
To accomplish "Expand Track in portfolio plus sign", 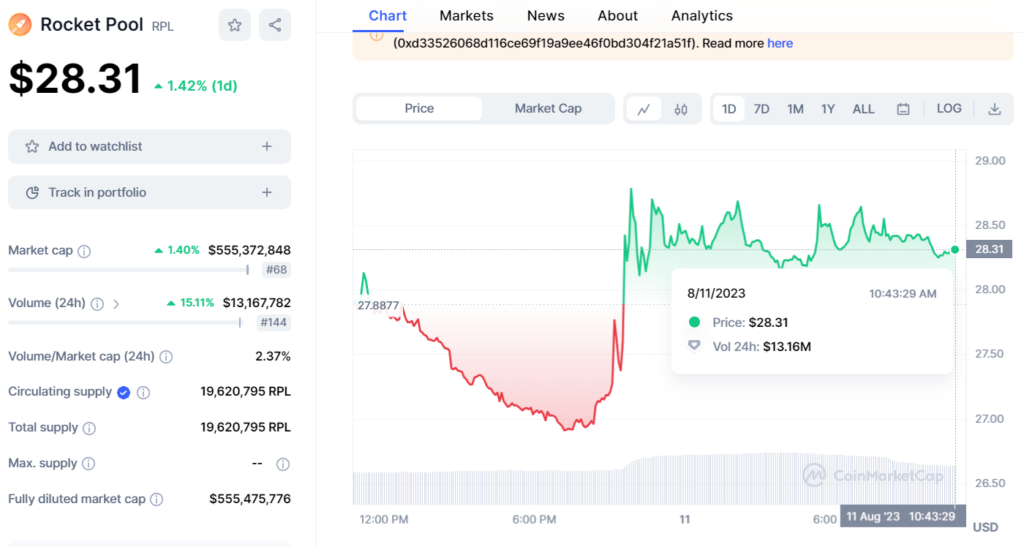I will tap(267, 192).
